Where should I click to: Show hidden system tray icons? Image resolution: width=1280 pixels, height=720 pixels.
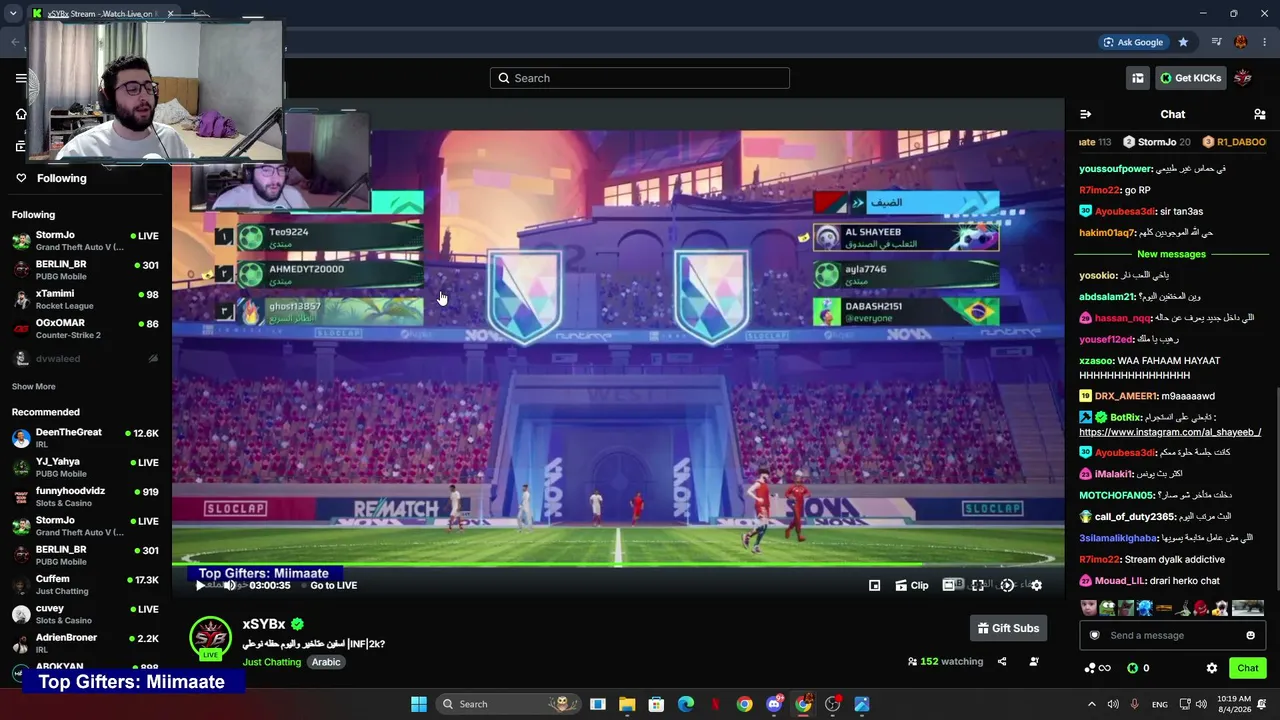point(1091,704)
